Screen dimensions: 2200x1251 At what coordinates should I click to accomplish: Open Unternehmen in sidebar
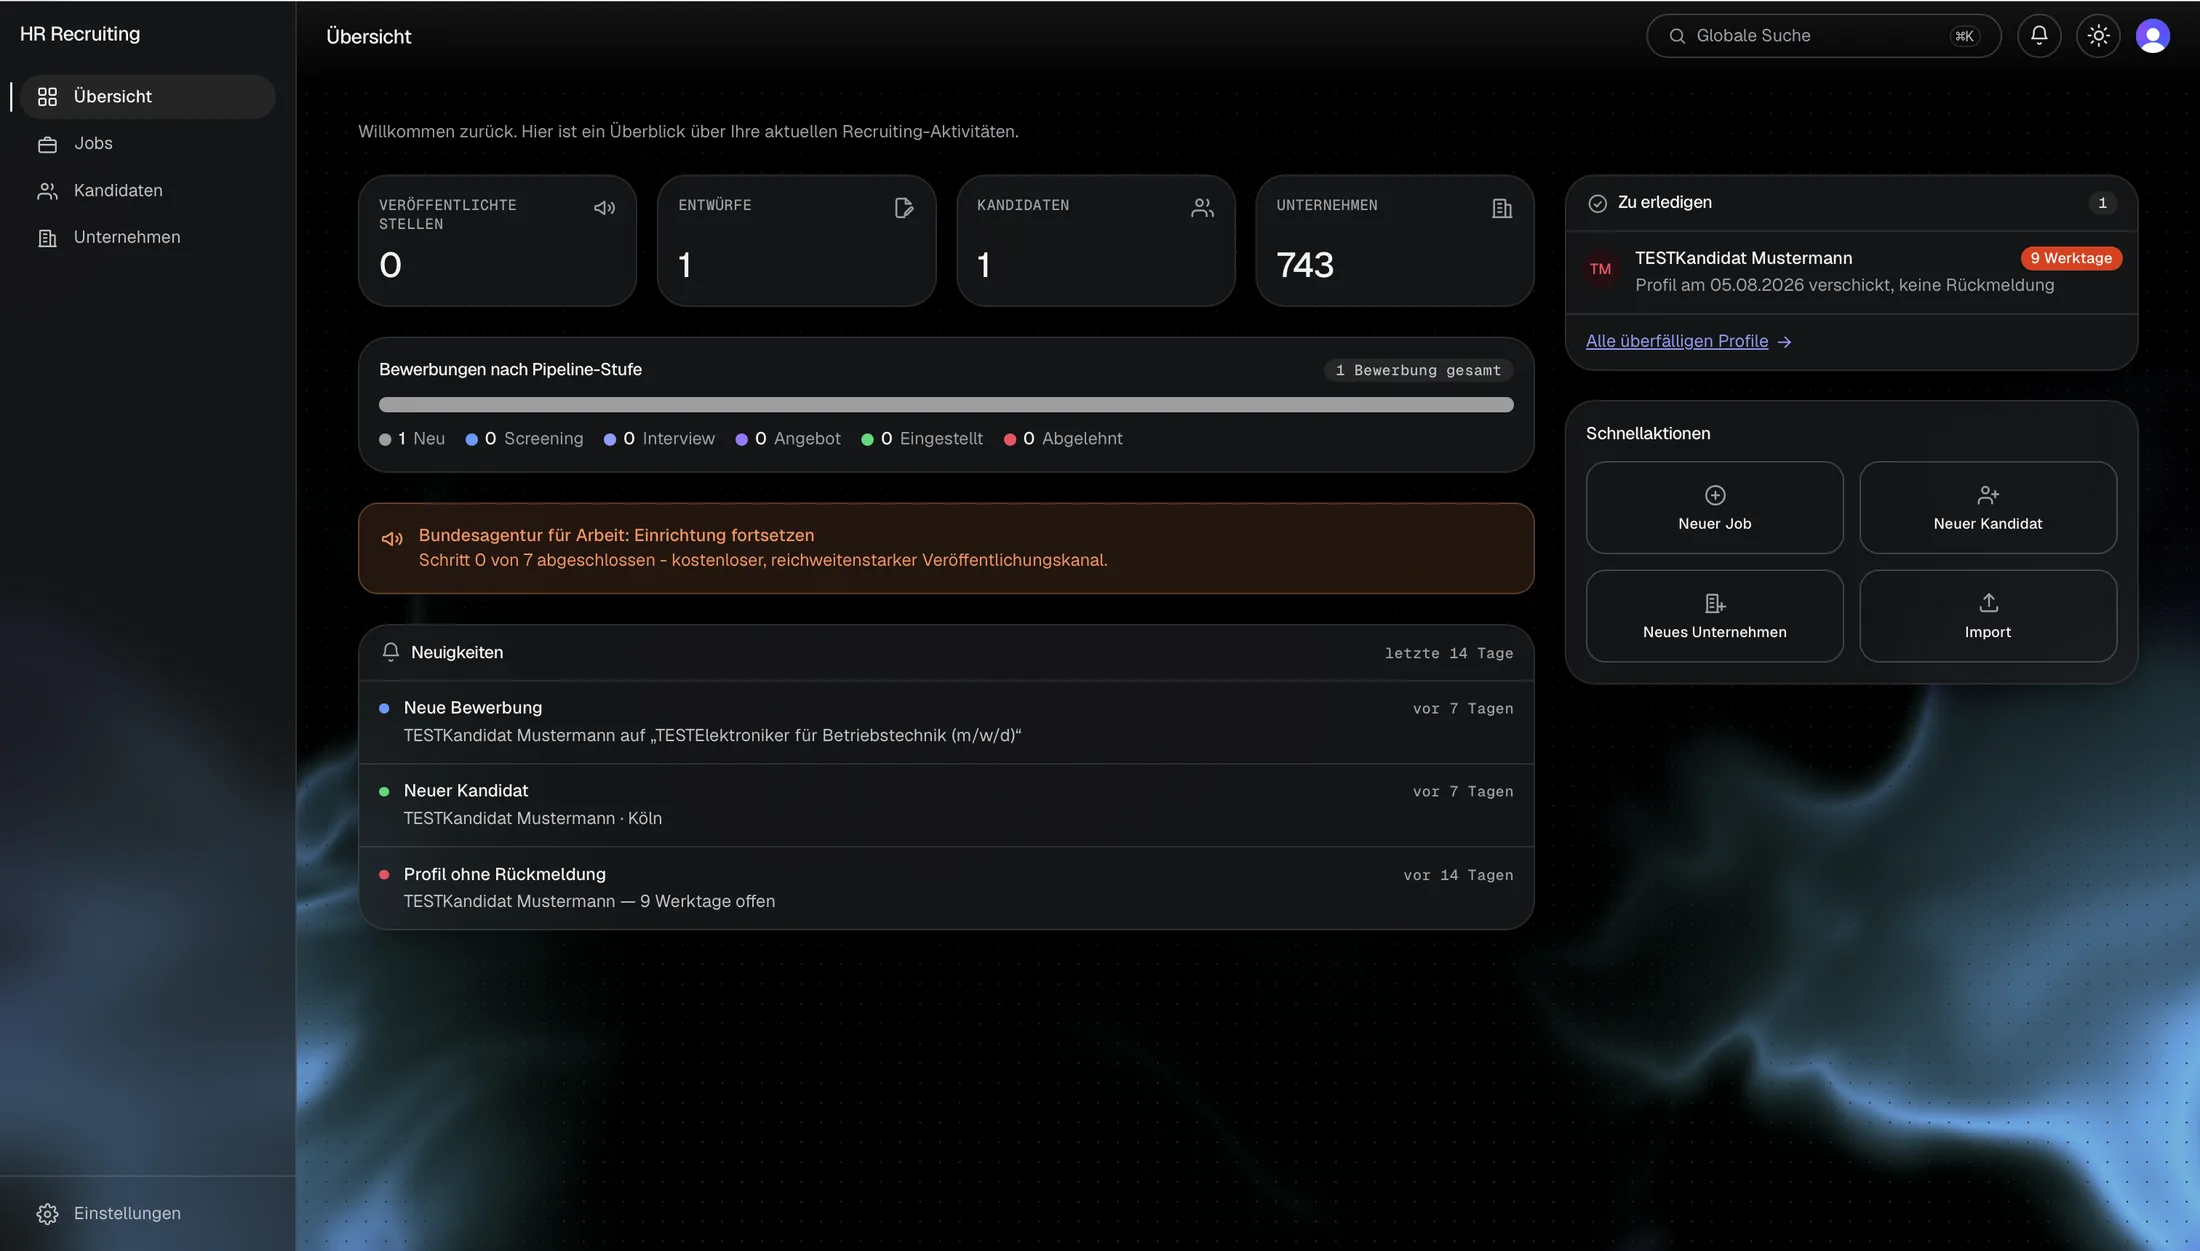pos(147,237)
